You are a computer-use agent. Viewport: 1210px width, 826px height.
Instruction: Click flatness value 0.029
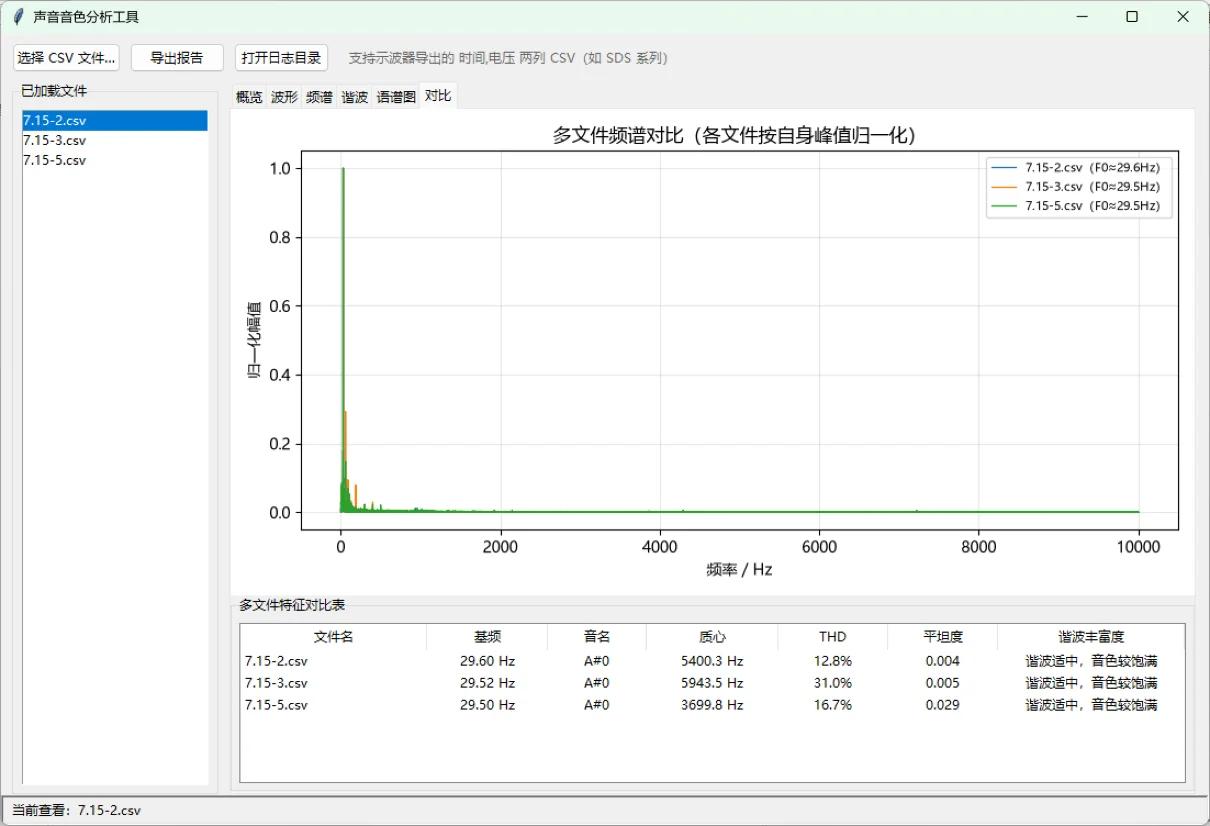[942, 705]
